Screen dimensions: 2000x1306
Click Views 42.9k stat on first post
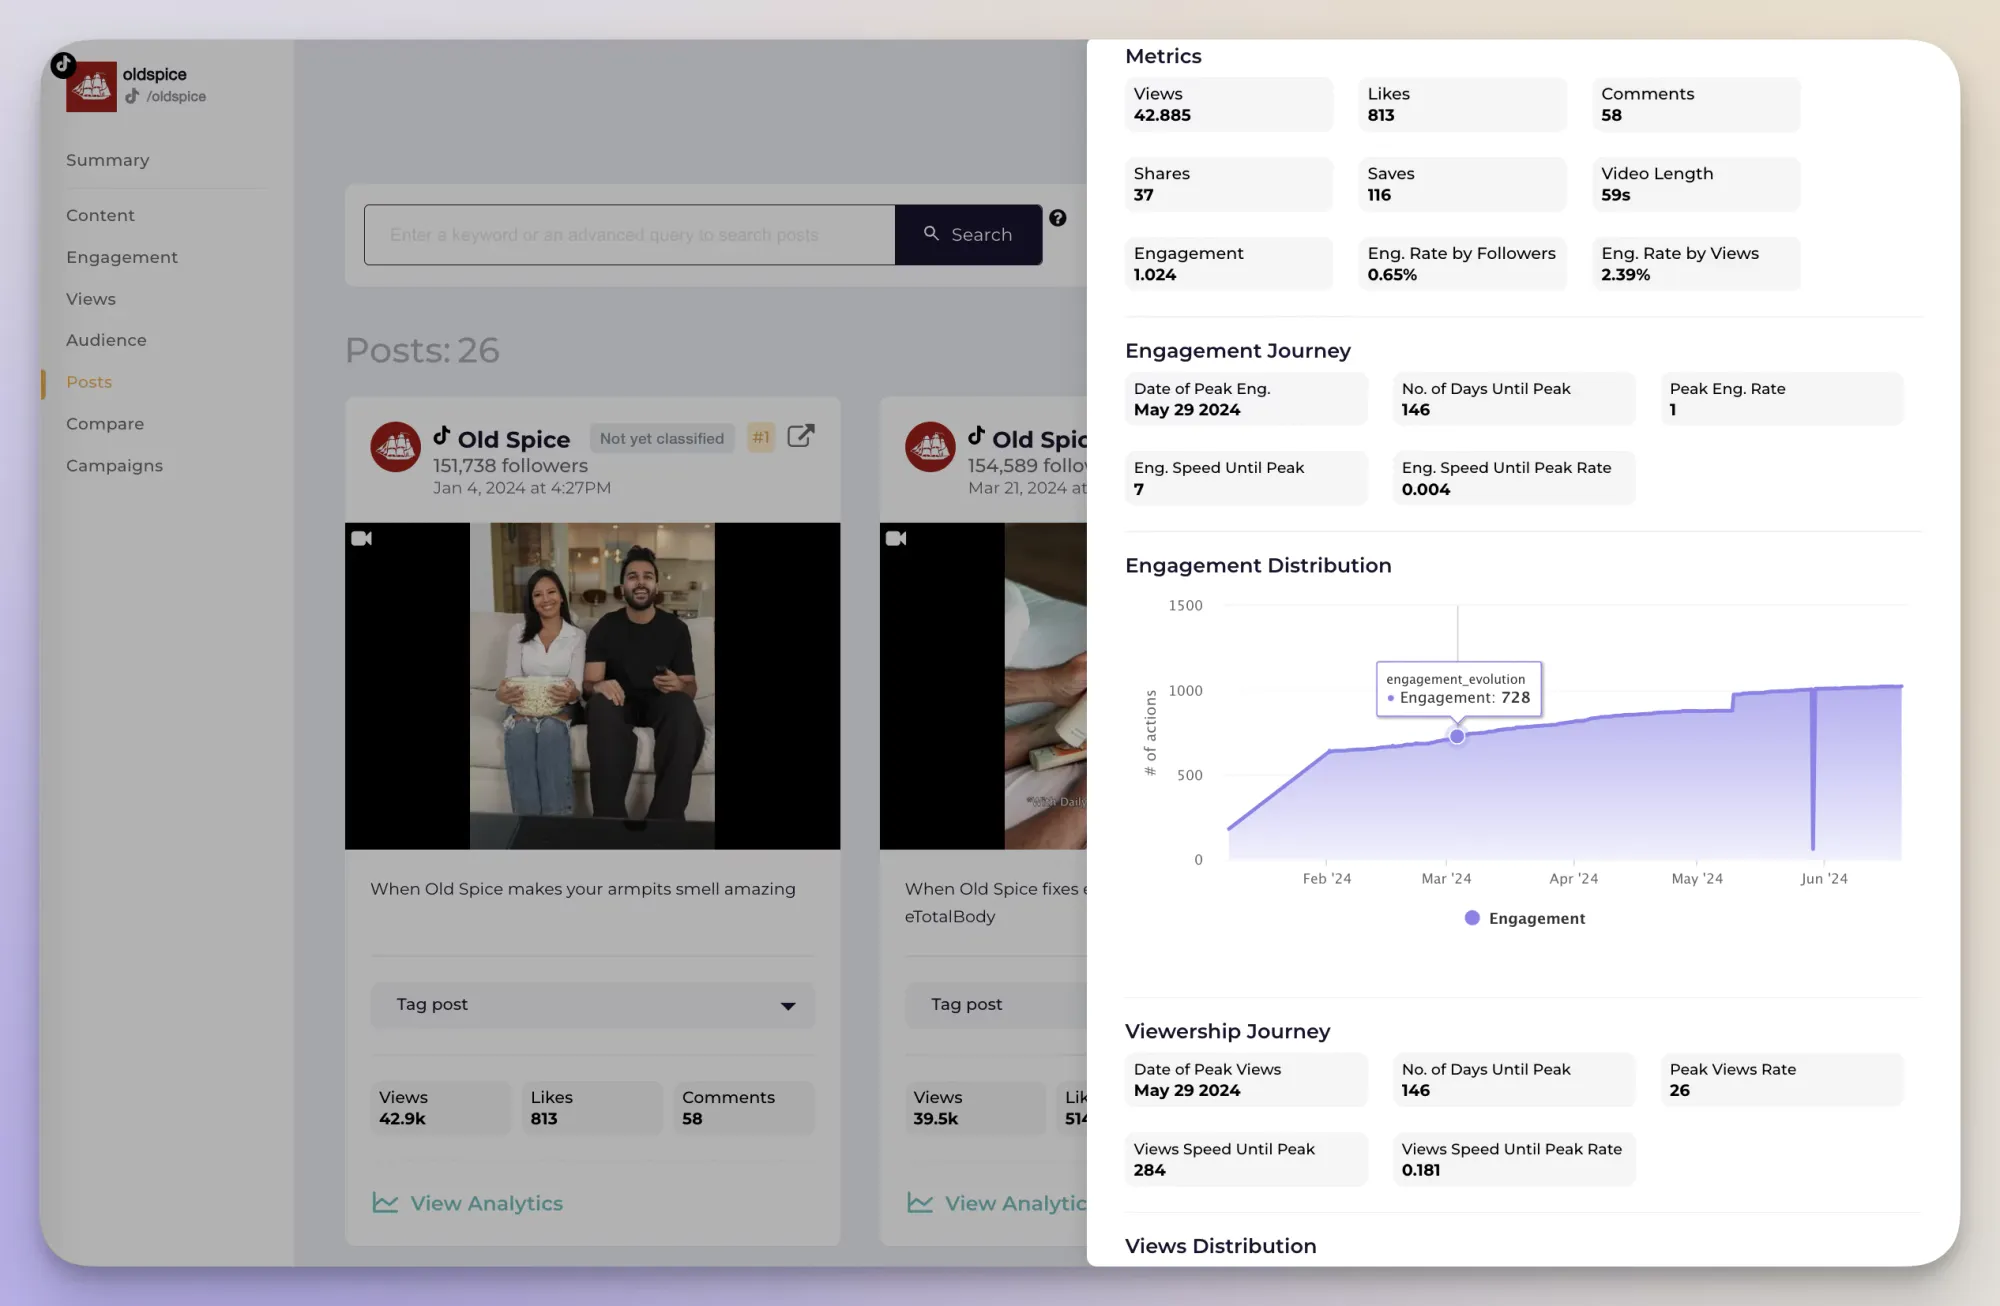pos(440,1108)
